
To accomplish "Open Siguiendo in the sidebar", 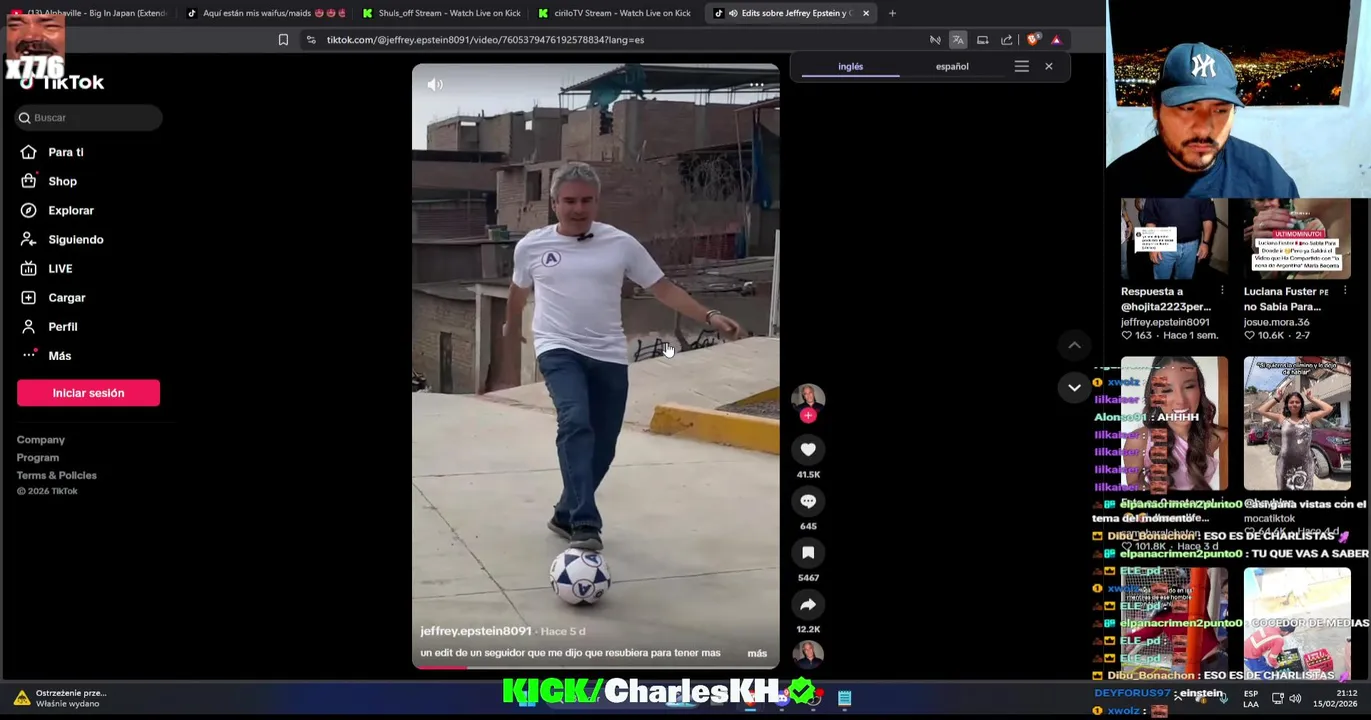I will click(x=75, y=239).
